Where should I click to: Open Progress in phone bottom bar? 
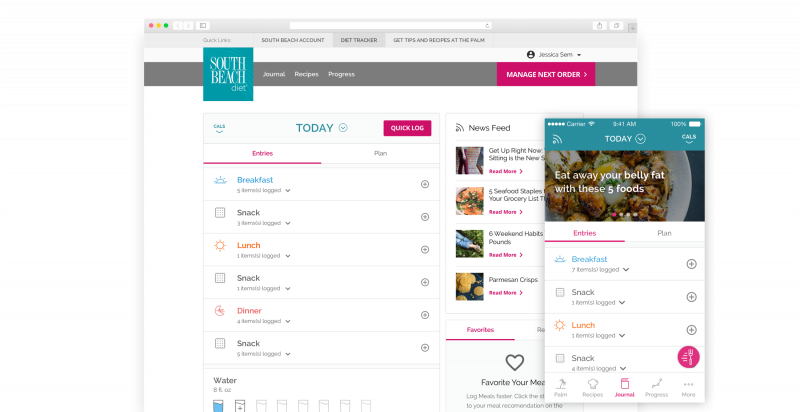(657, 388)
